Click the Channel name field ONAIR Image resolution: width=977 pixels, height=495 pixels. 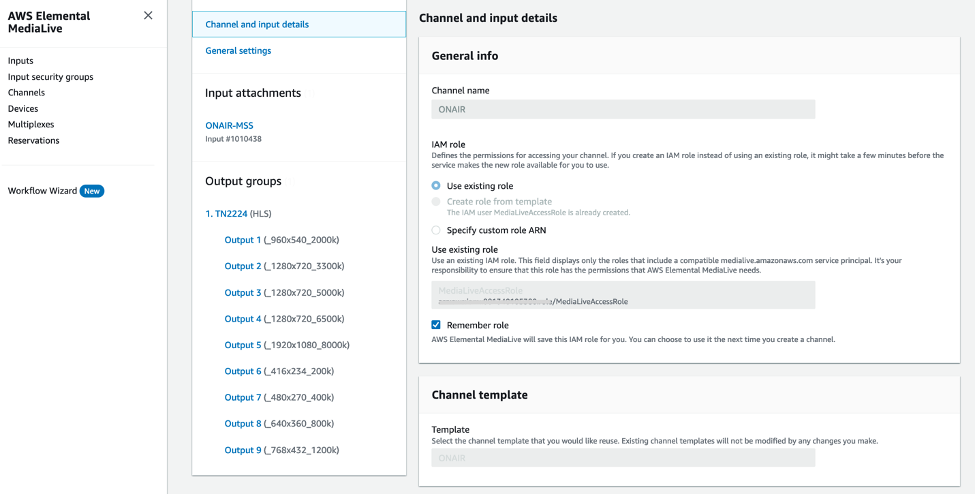pyautogui.click(x=623, y=109)
